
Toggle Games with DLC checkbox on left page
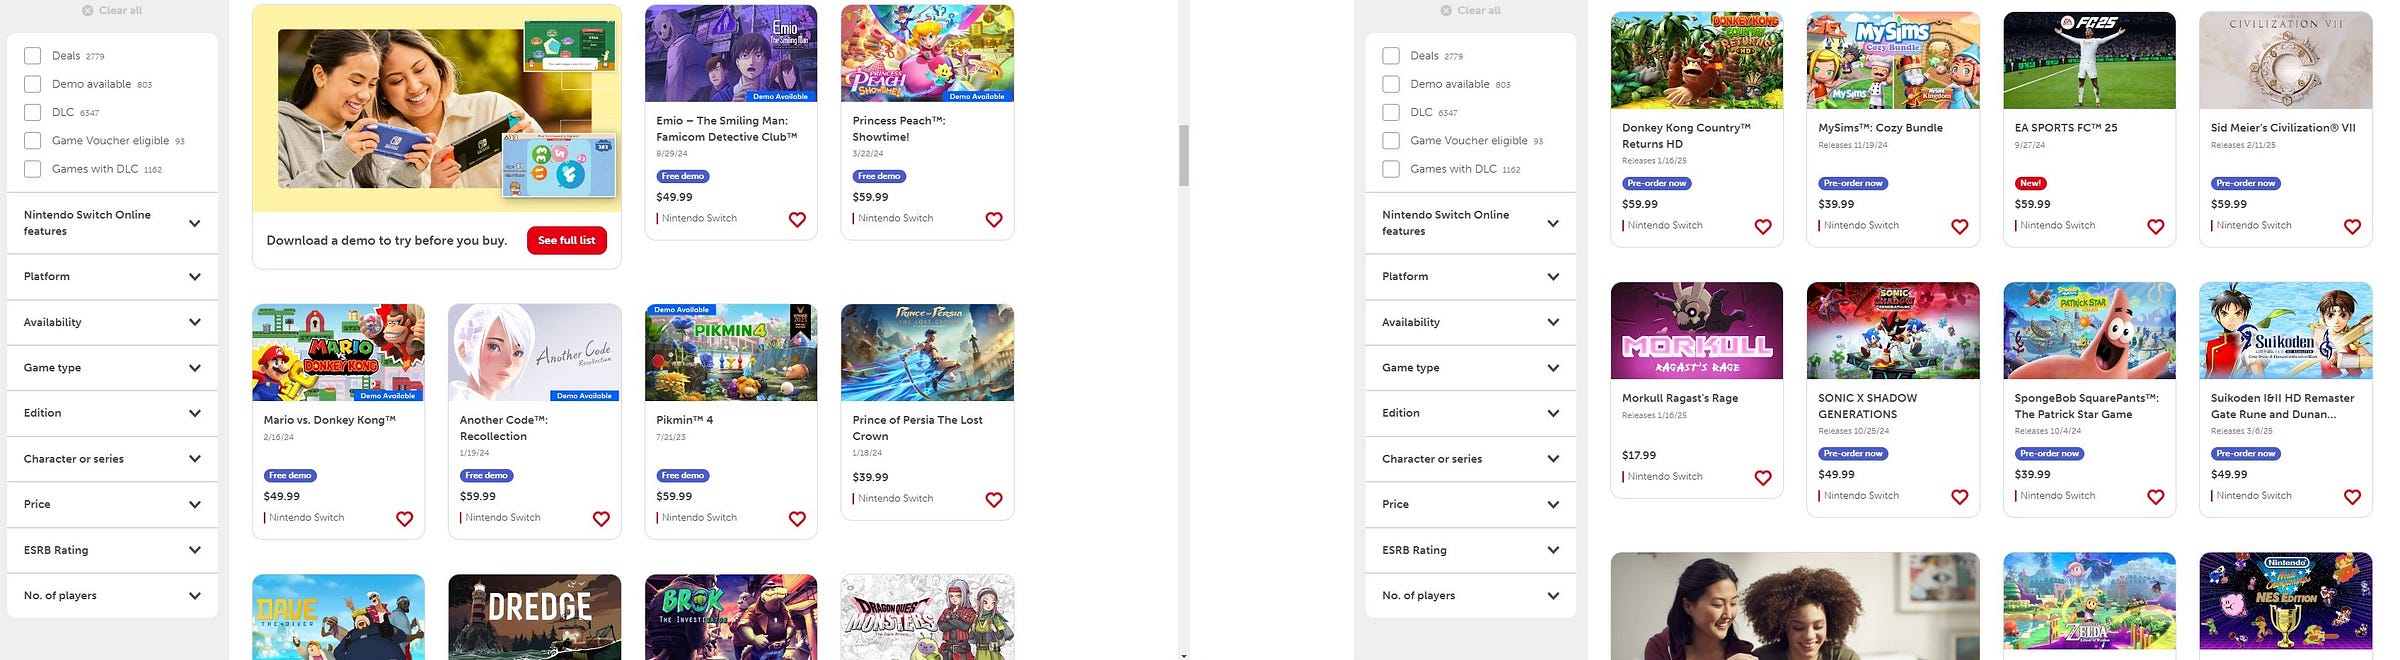pos(33,169)
